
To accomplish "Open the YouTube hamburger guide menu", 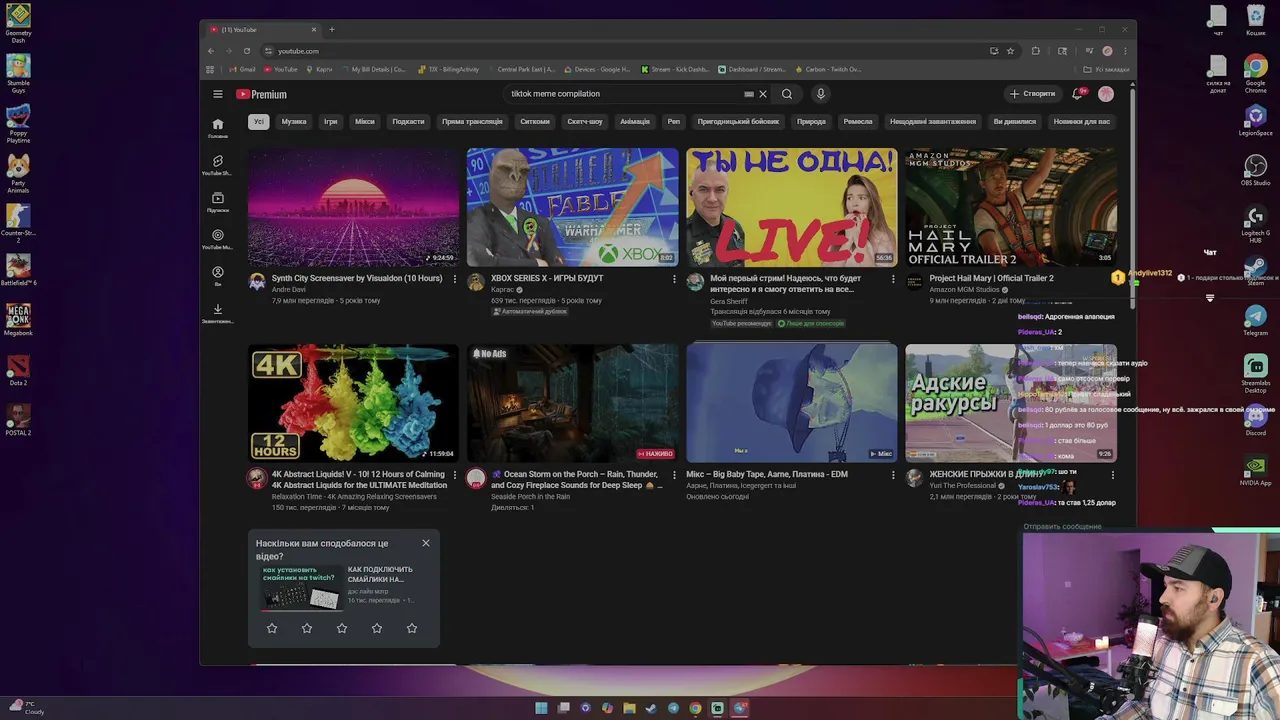I will (217, 94).
